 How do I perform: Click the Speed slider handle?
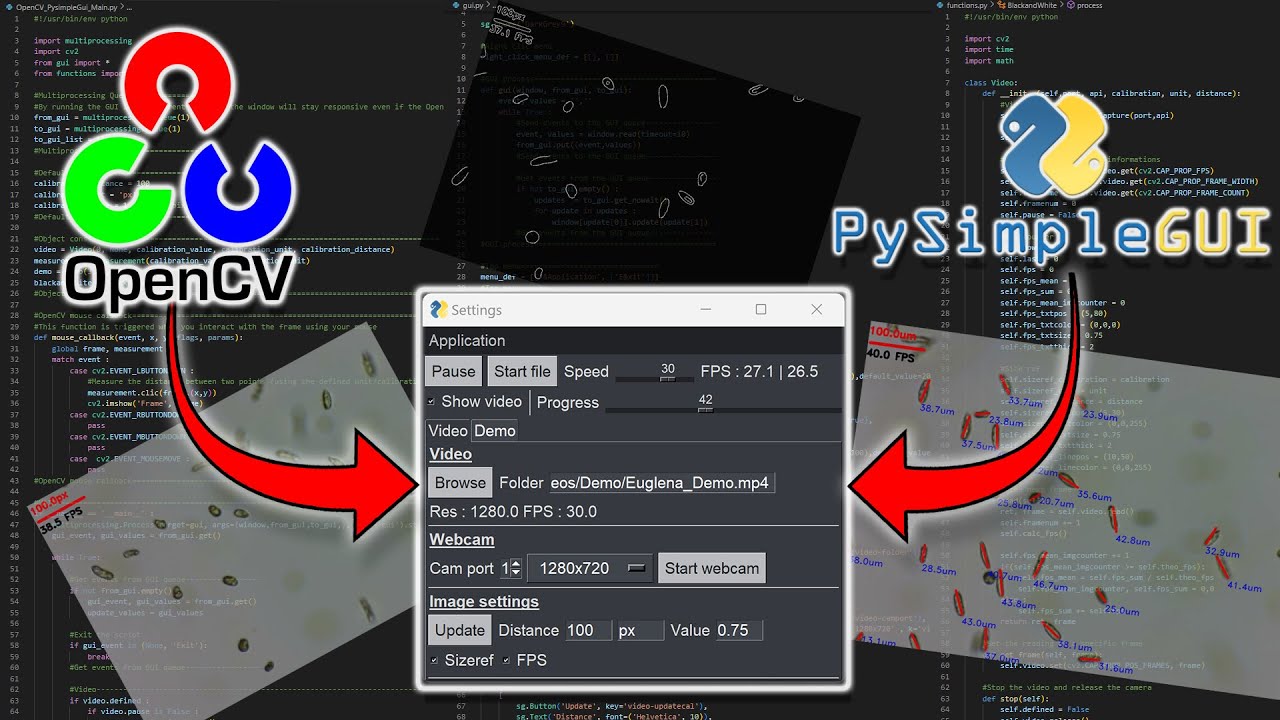pyautogui.click(x=667, y=379)
